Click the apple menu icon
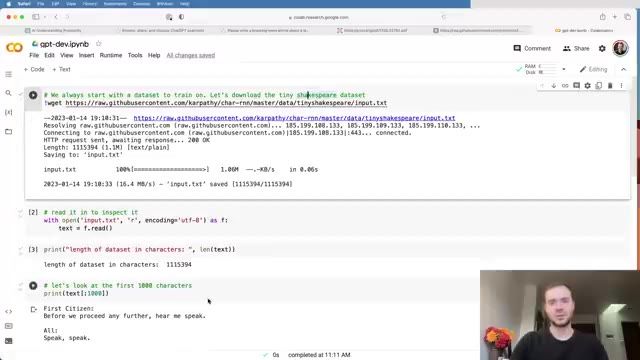Image resolution: width=640 pixels, height=360 pixels. coord(9,4)
